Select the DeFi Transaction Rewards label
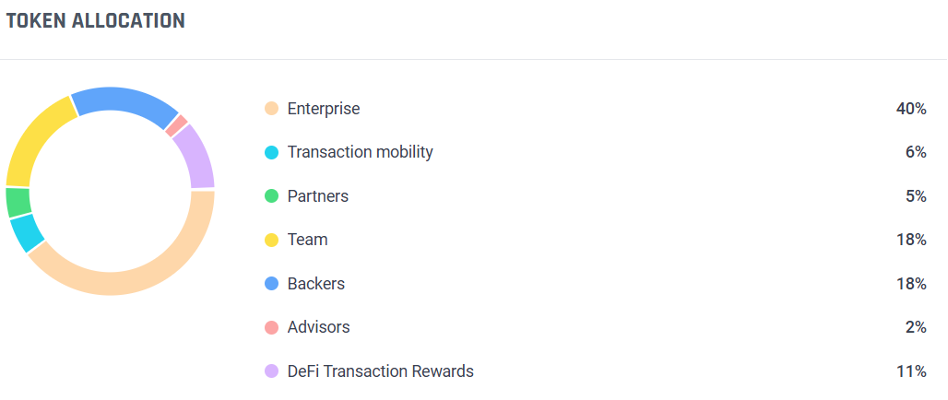The width and height of the screenshot is (948, 400). pyautogui.click(x=380, y=371)
